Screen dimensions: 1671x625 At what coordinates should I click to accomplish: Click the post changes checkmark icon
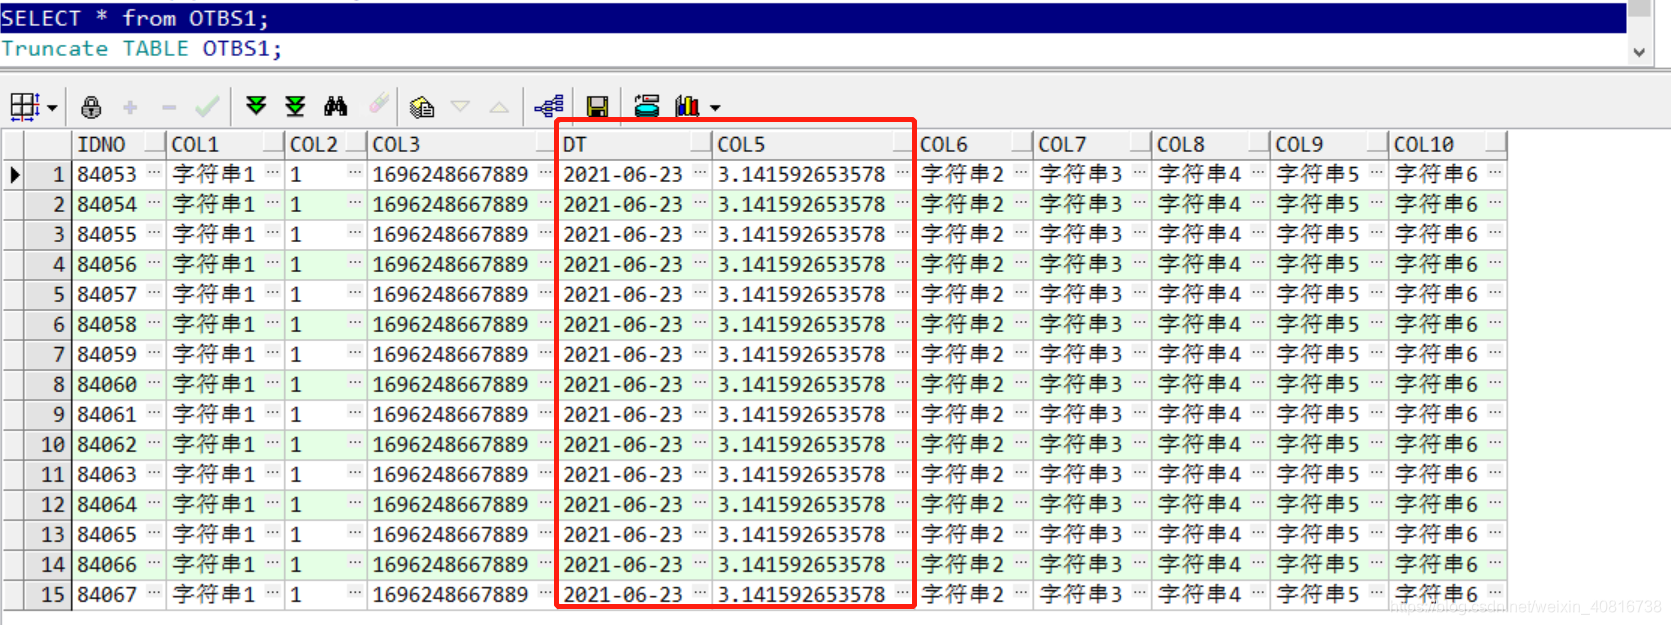pos(208,106)
